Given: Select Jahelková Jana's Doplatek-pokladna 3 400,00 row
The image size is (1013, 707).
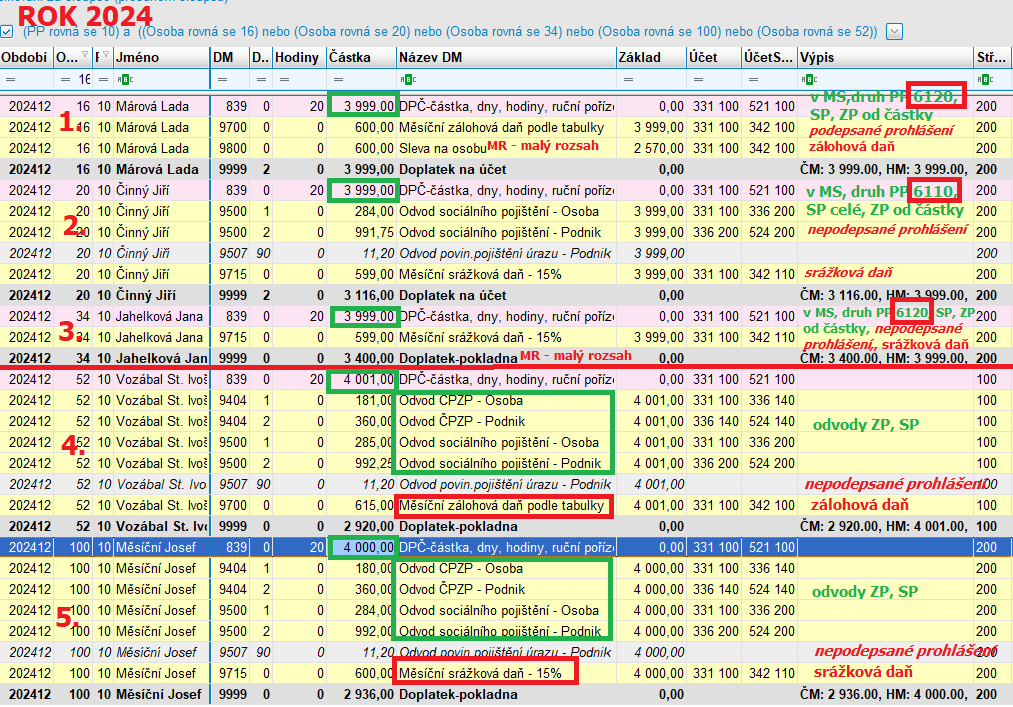Looking at the screenshot, I should (x=506, y=358).
